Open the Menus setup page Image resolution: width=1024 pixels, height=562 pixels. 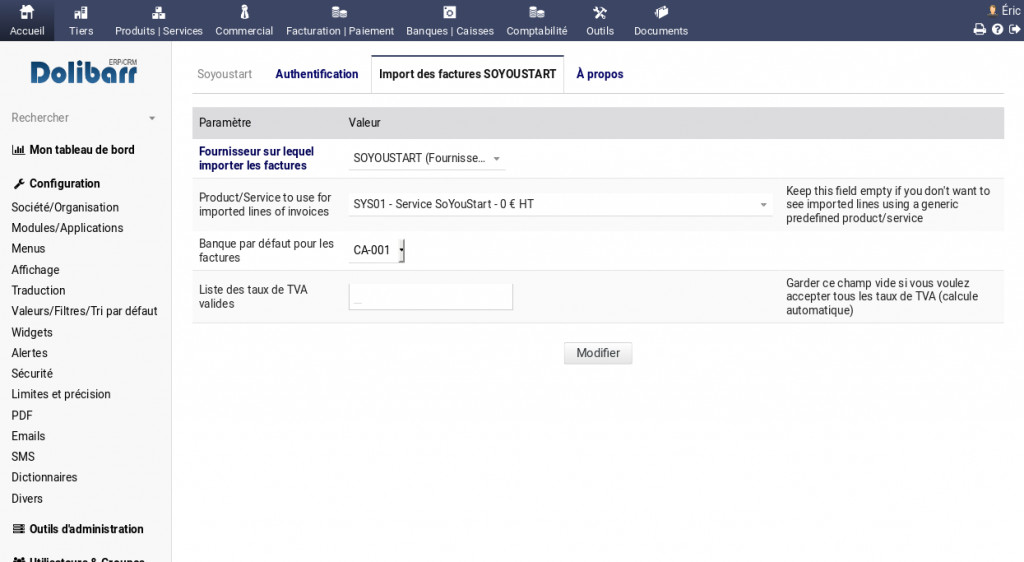[28, 249]
